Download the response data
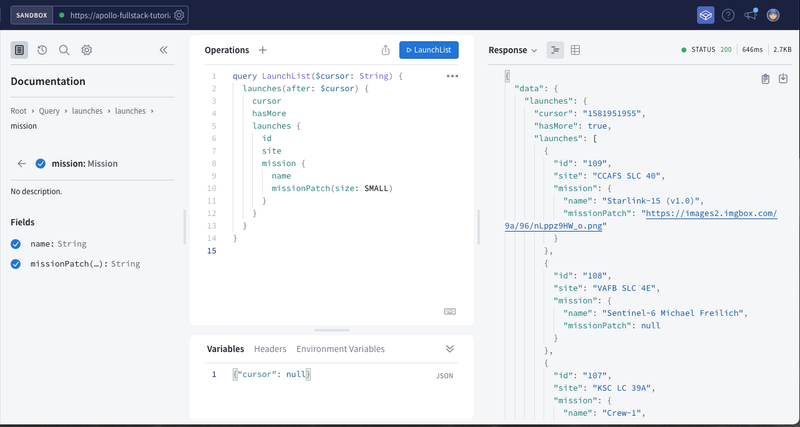 pos(782,79)
